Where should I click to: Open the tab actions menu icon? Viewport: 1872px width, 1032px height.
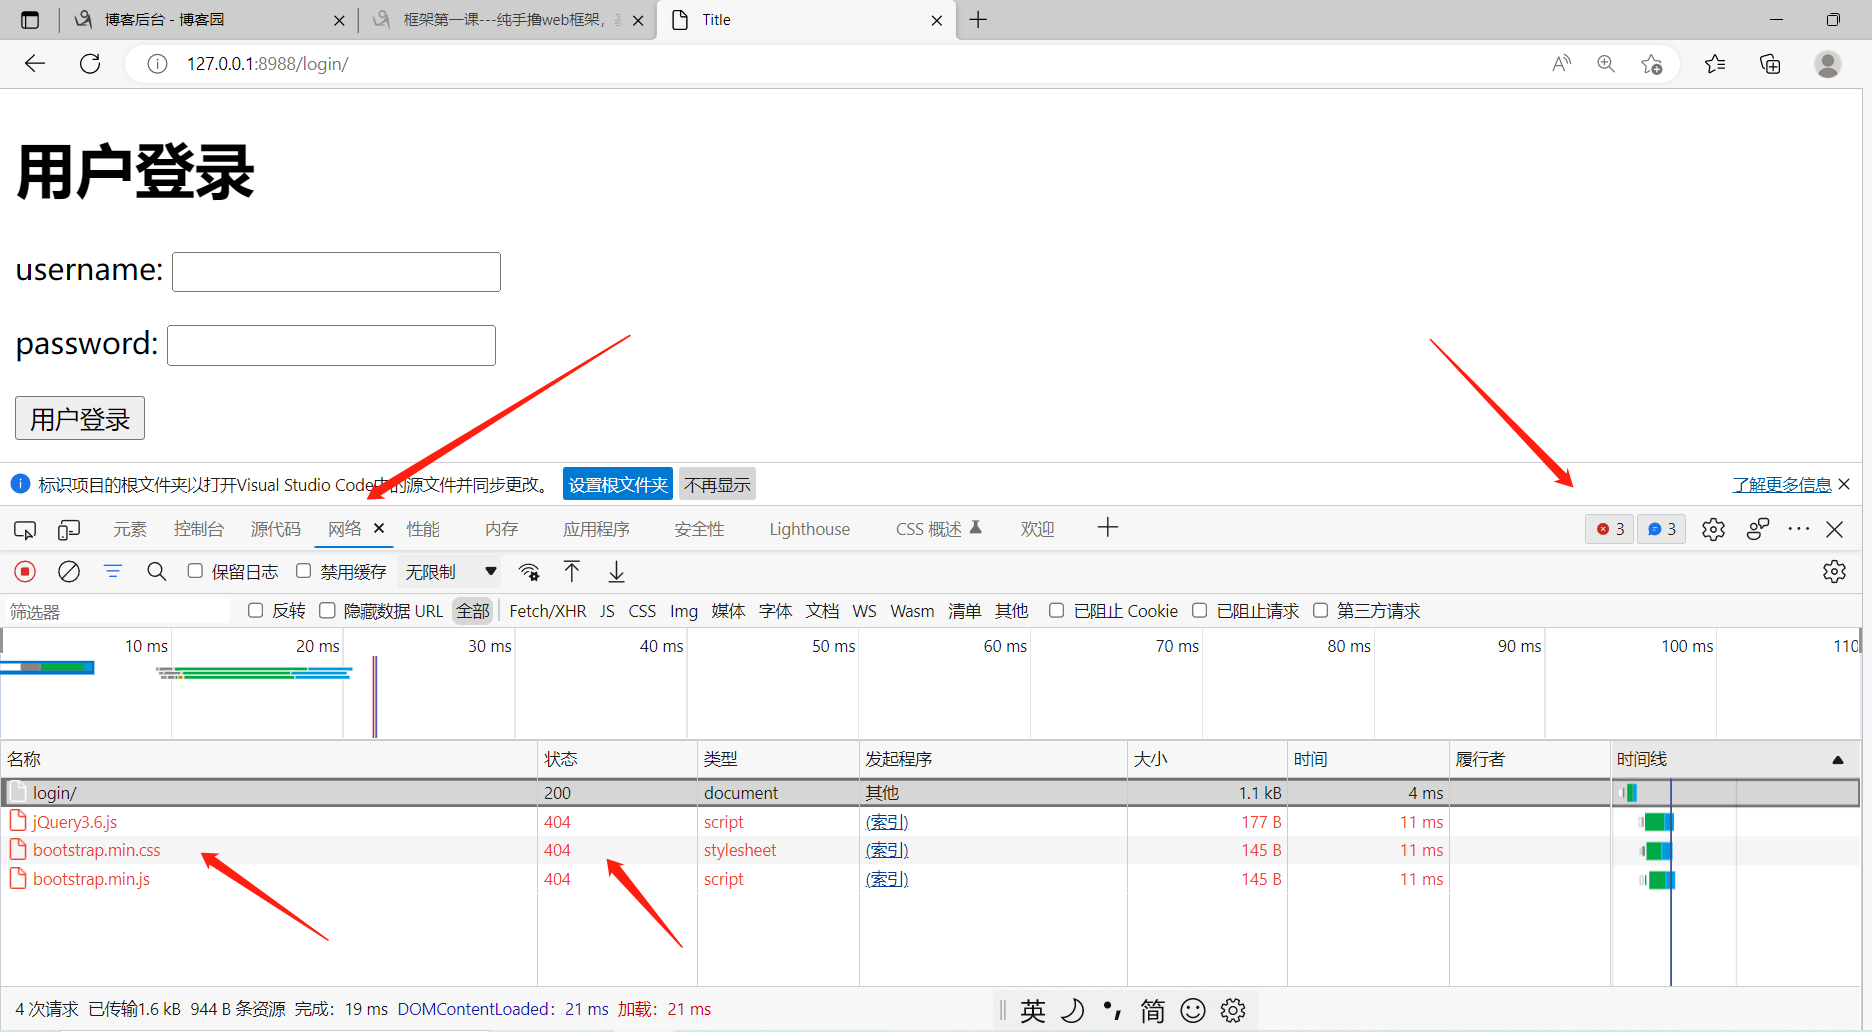point(30,20)
